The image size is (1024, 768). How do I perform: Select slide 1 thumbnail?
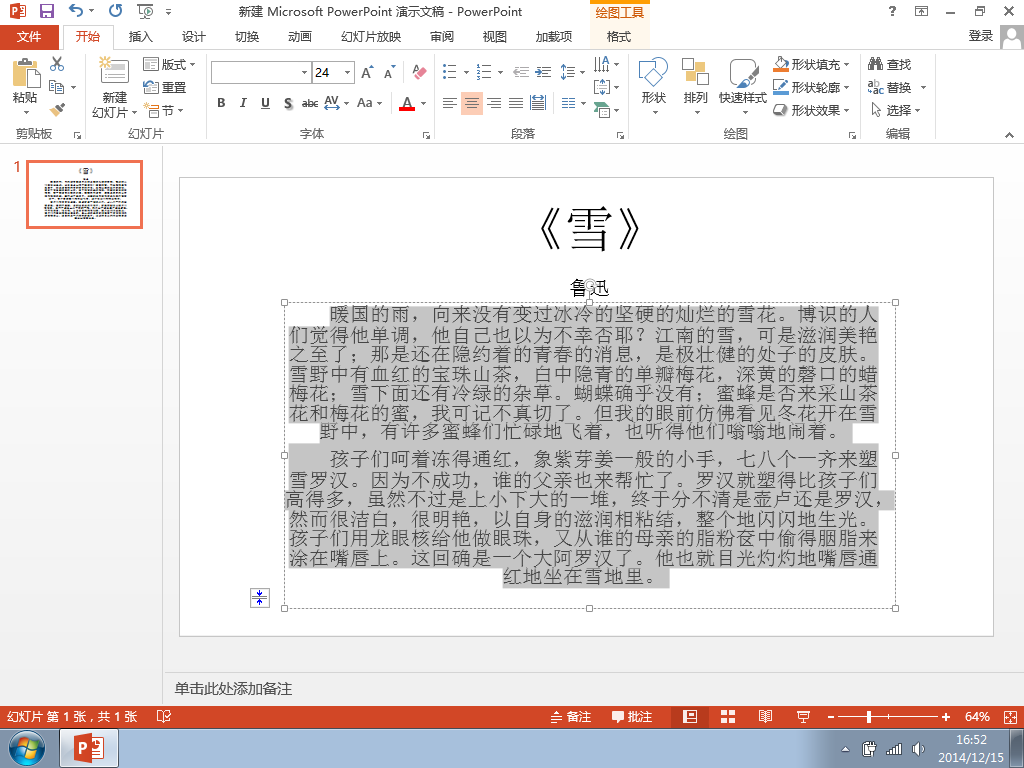point(84,194)
